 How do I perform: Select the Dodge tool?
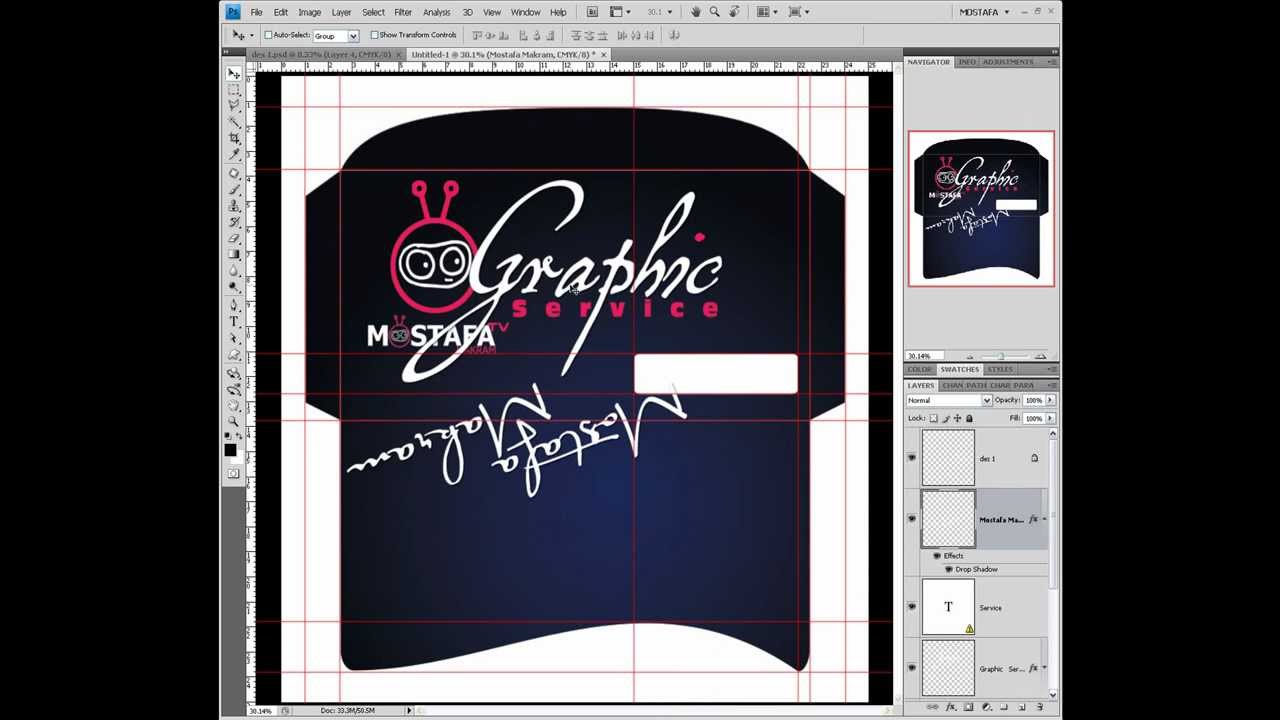(234, 285)
